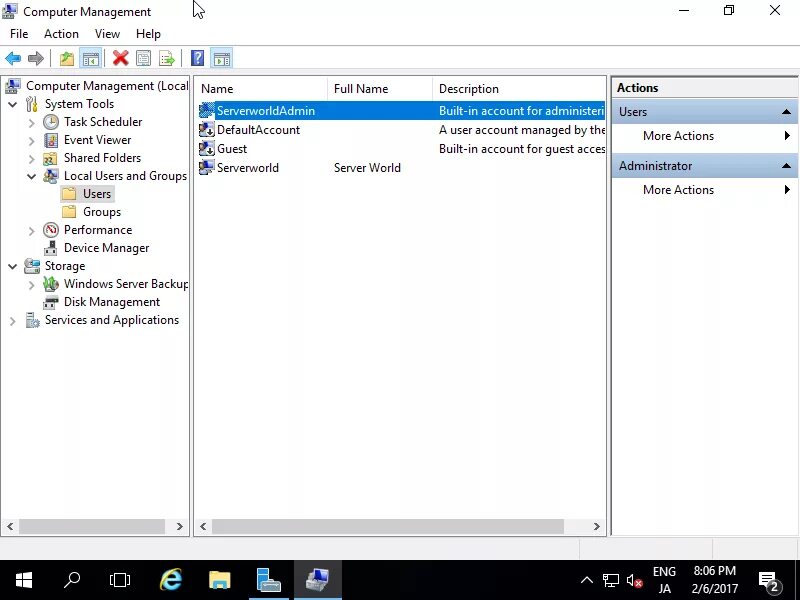This screenshot has width=800, height=600.
Task: Open File Explorer from taskbar
Action: [220, 580]
